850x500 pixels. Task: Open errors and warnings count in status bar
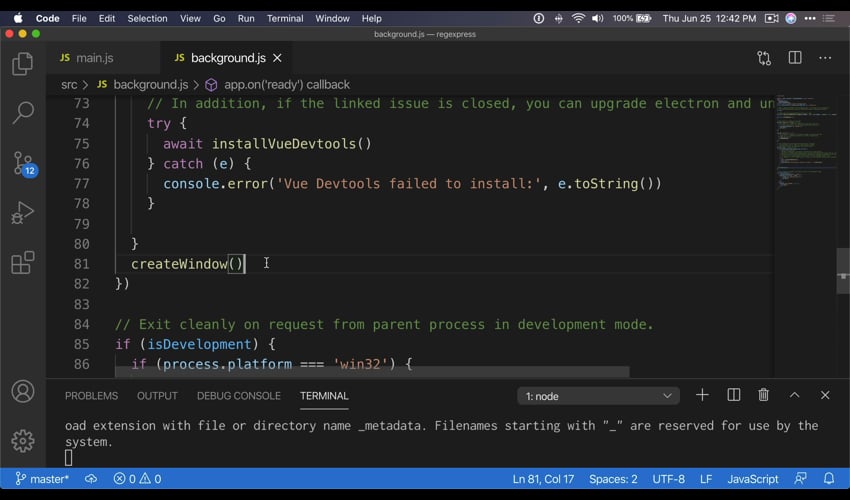[137, 479]
